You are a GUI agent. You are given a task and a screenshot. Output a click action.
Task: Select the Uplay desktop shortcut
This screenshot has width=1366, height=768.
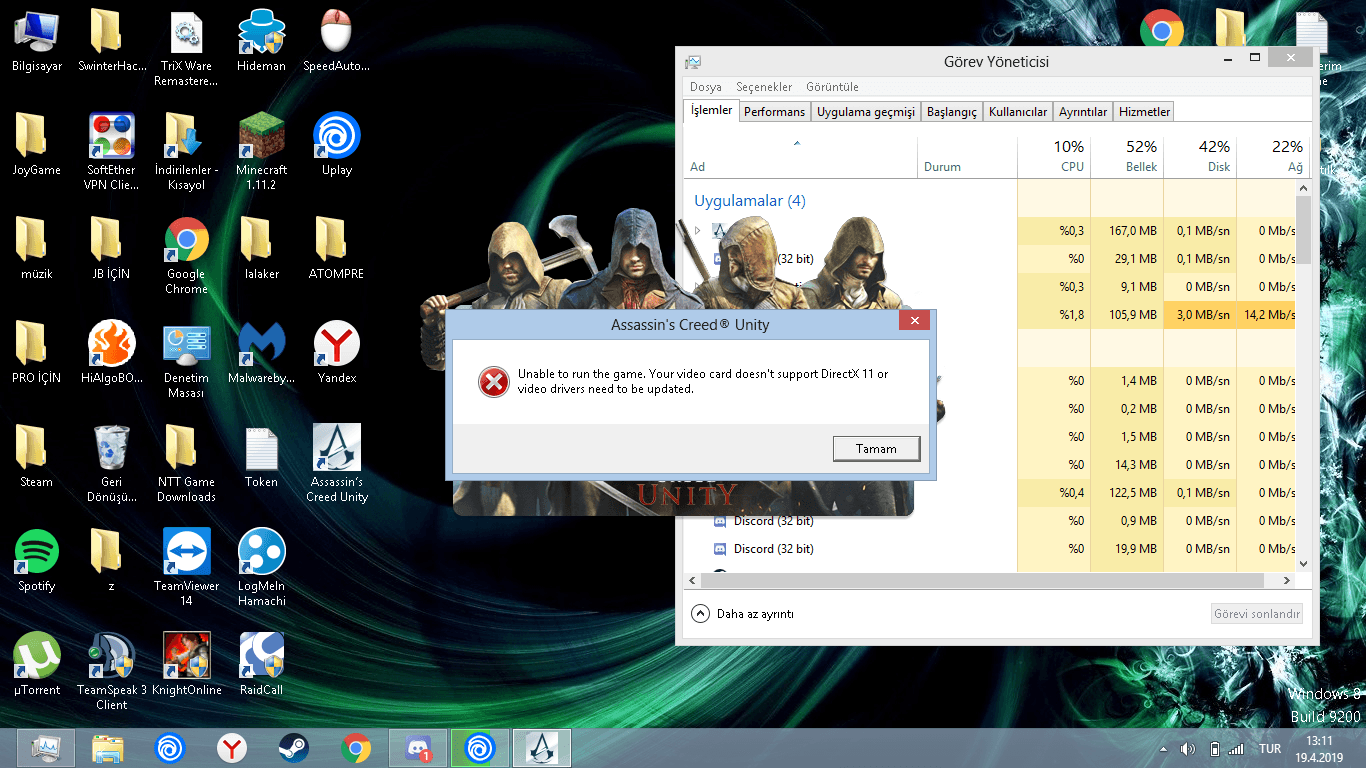[x=336, y=145]
